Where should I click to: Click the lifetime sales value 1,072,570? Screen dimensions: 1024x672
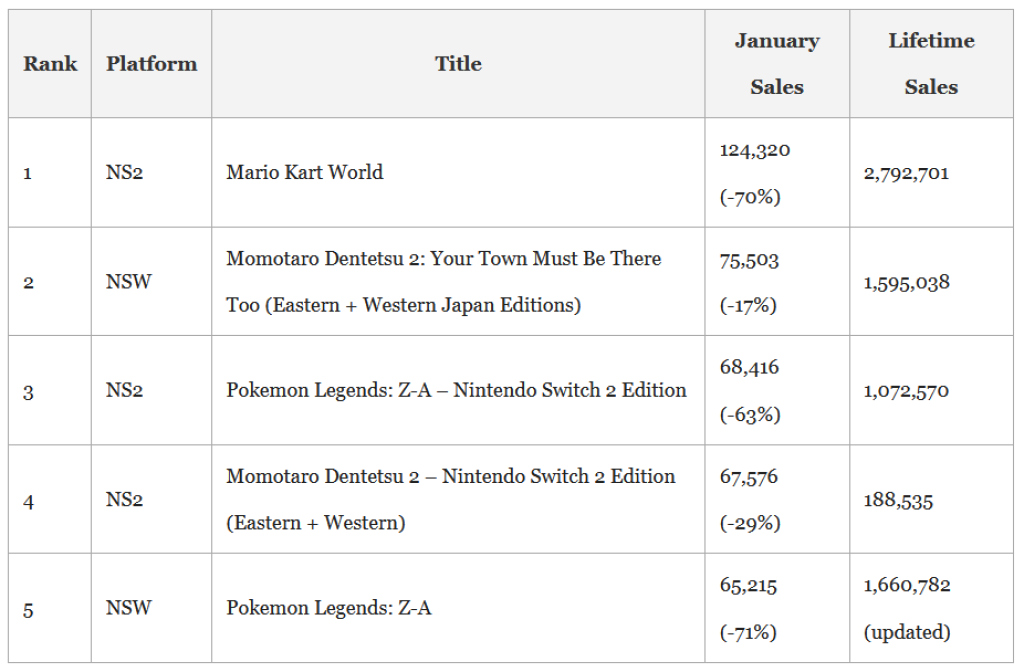coord(906,391)
